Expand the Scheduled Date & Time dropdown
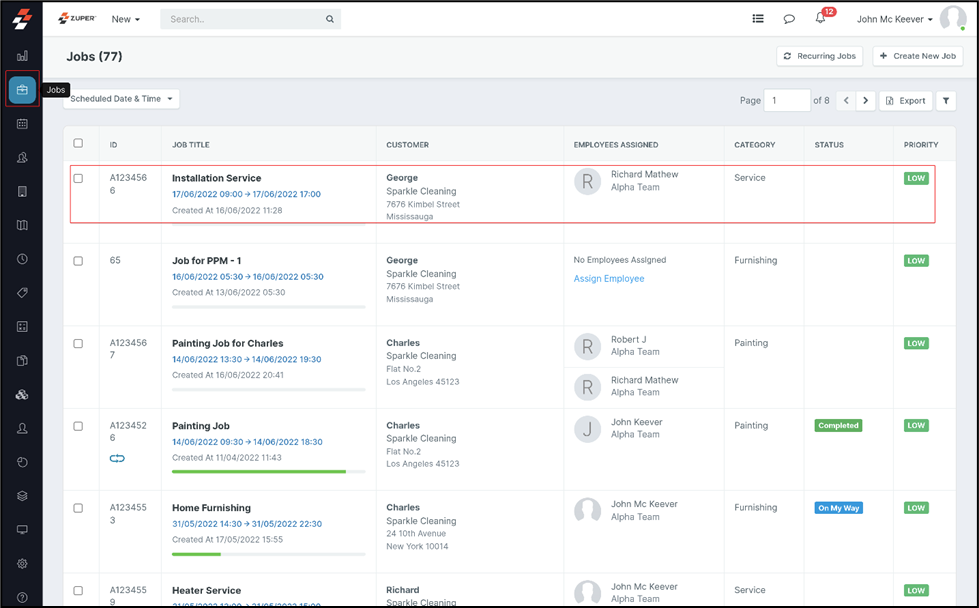 121,99
